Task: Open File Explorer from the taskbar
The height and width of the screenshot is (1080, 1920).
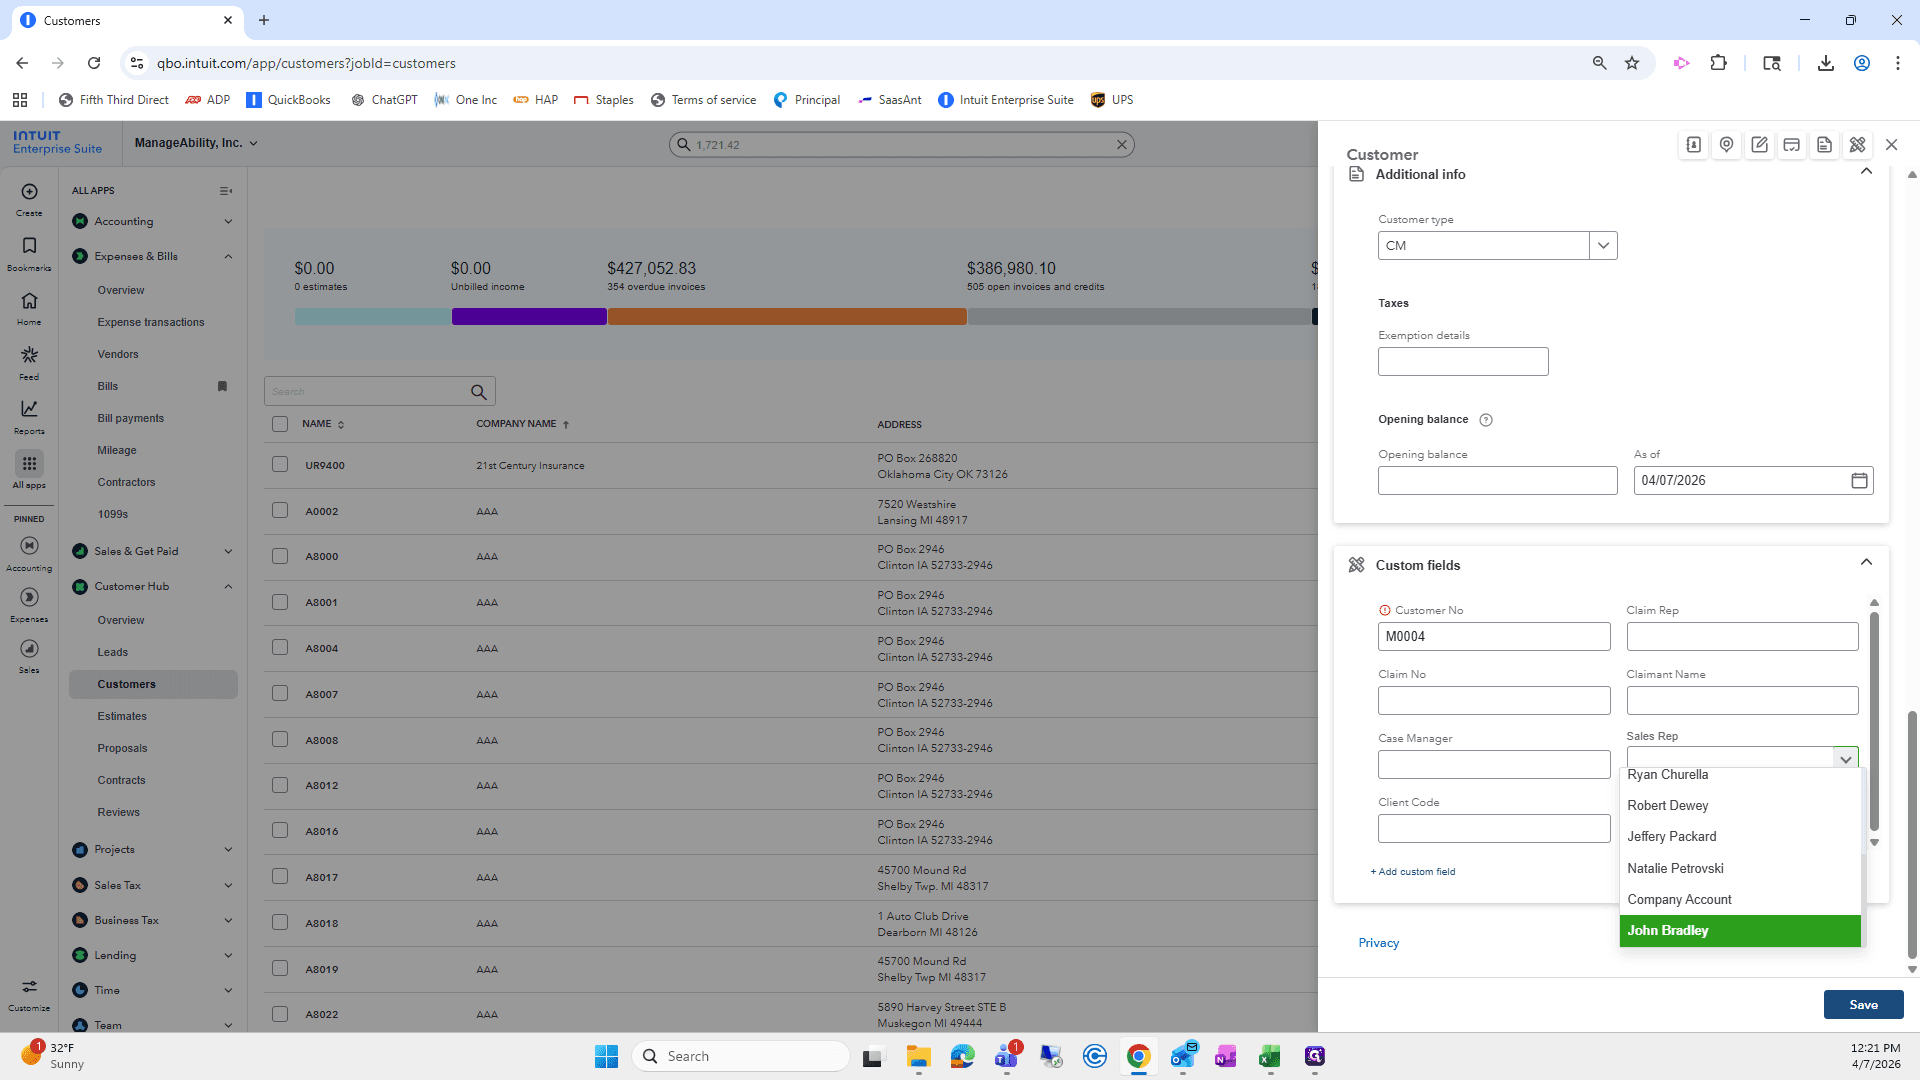Action: (x=918, y=1057)
